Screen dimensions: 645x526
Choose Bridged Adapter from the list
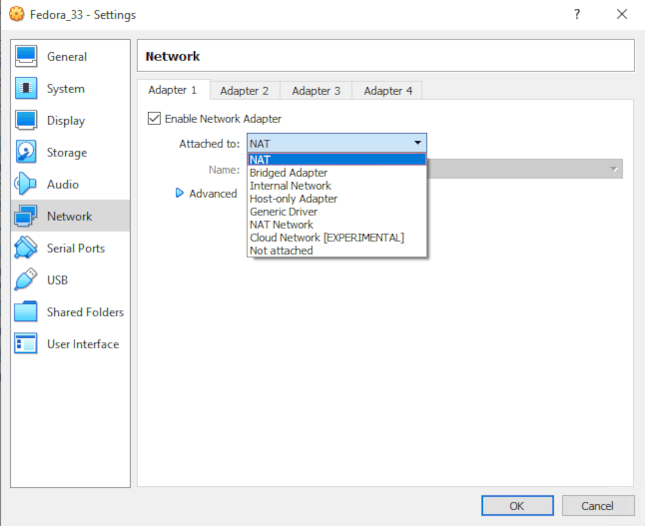click(x=288, y=173)
